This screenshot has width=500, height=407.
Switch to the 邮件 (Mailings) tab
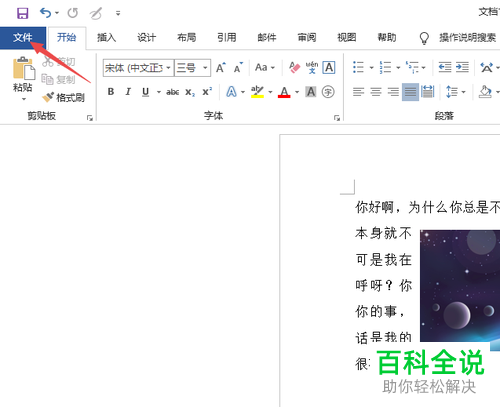coord(267,38)
